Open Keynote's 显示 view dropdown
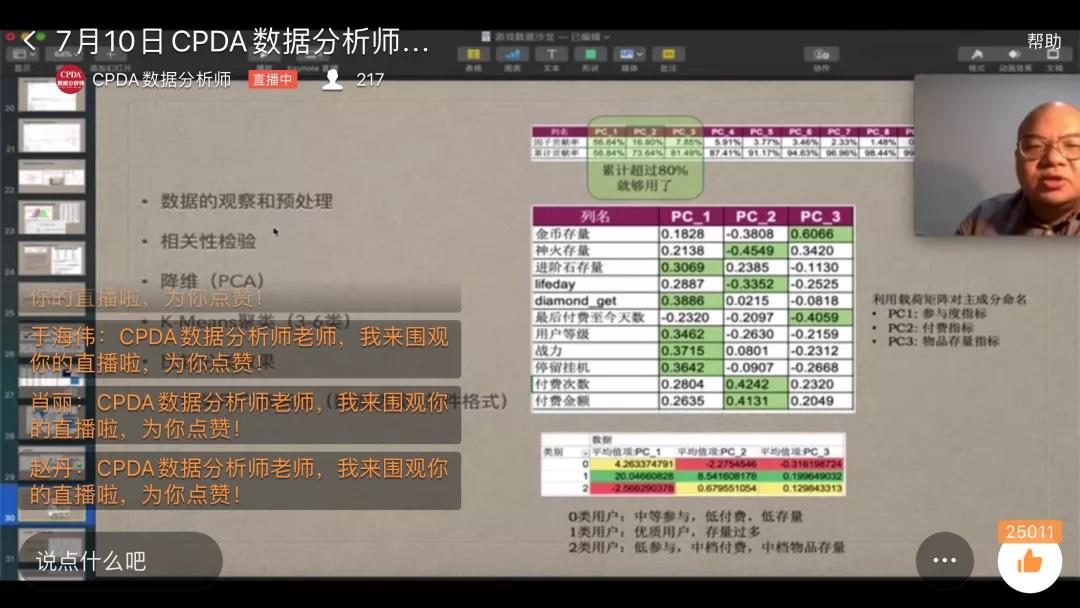The width and height of the screenshot is (1080, 608). tap(22, 54)
